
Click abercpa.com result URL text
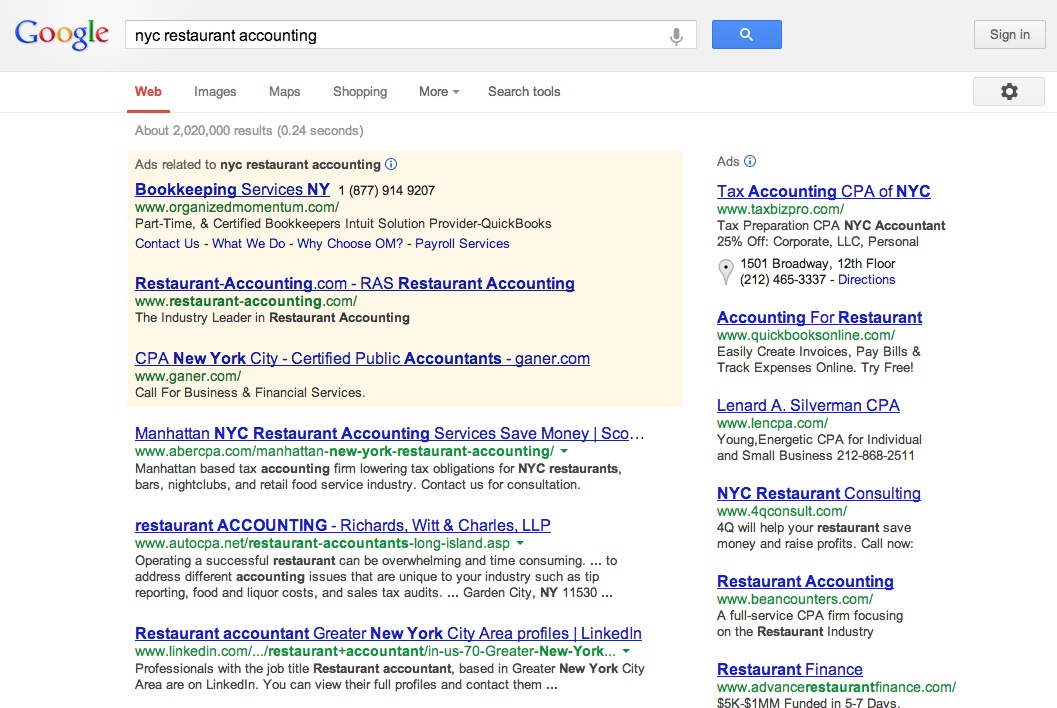coord(344,451)
